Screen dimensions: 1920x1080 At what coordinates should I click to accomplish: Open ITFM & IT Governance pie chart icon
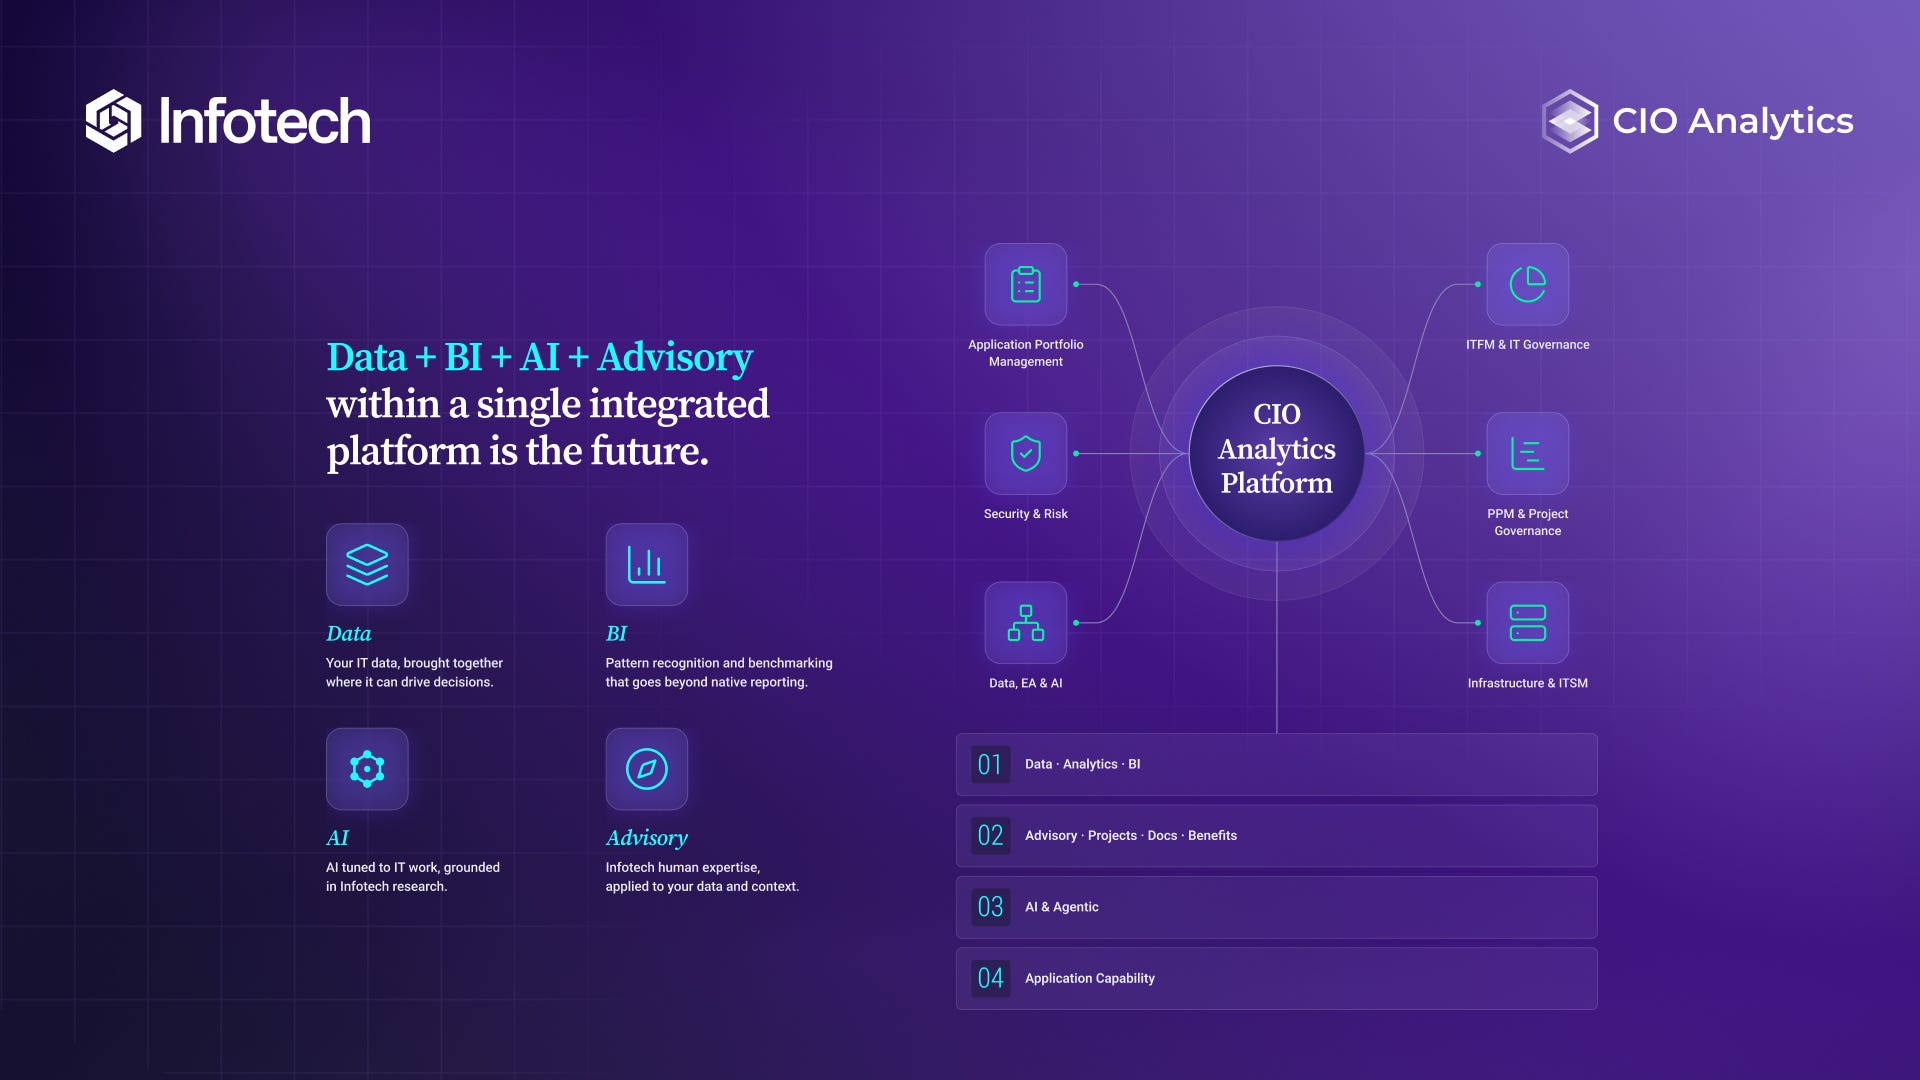point(1528,284)
